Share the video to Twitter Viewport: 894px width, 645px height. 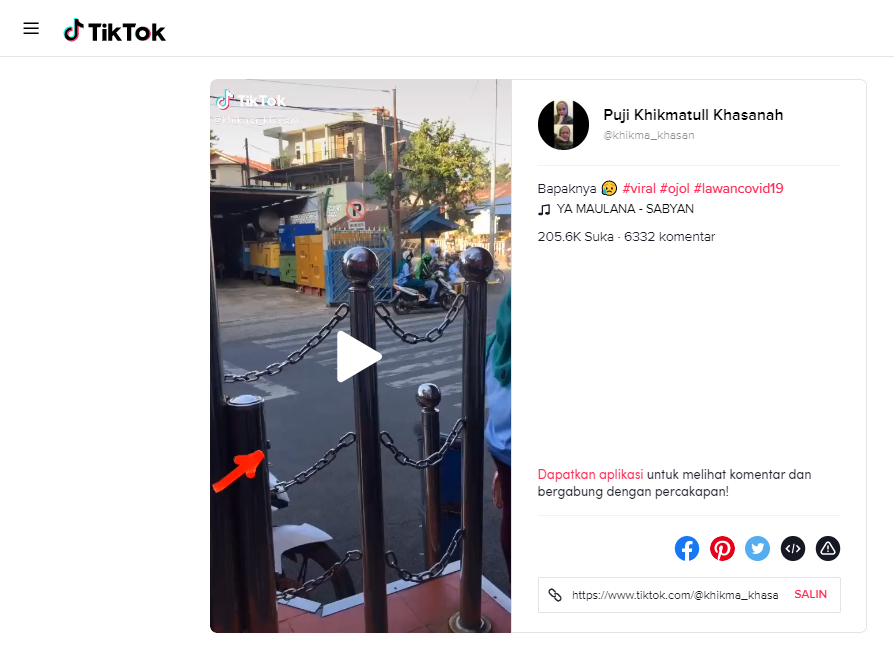(757, 548)
